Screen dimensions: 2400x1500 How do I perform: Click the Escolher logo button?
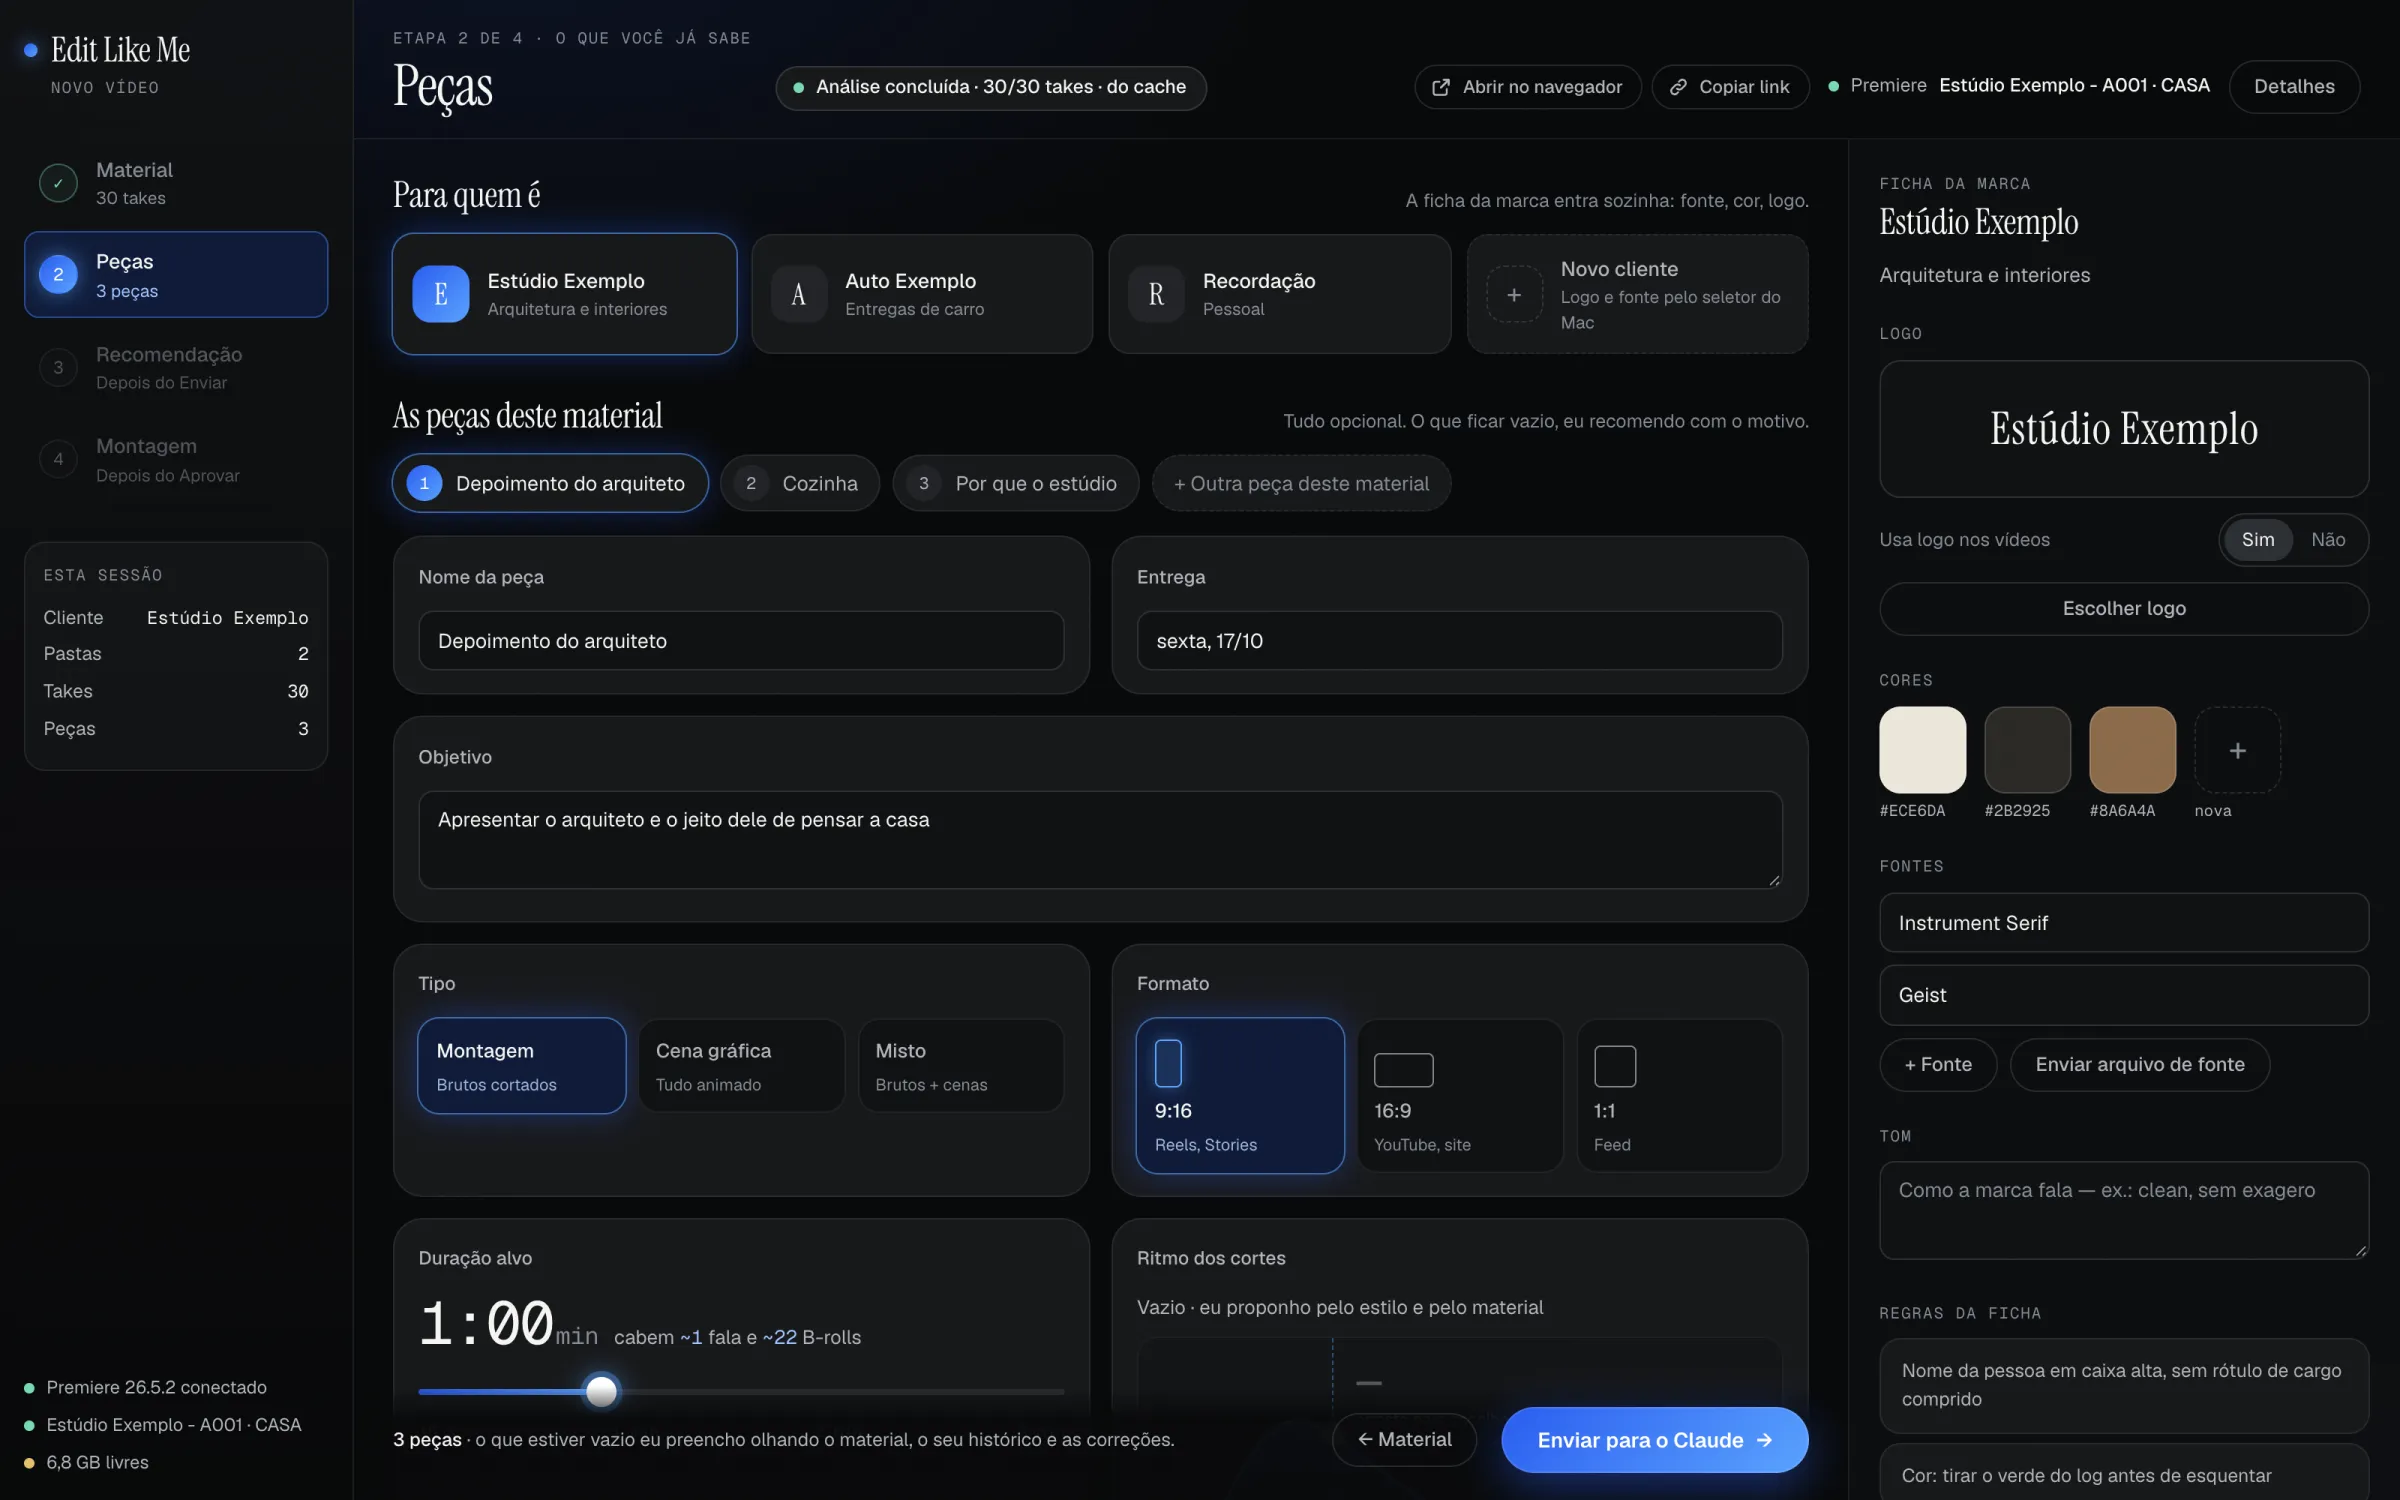point(2124,609)
